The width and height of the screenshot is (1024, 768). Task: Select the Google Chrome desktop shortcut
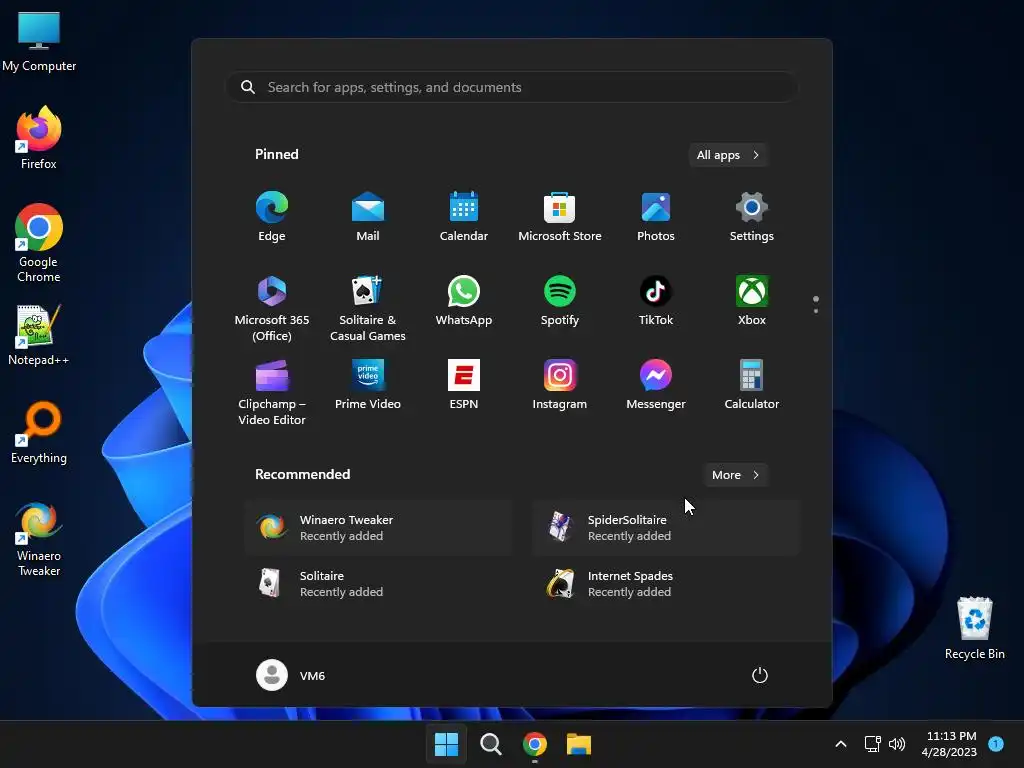click(39, 242)
